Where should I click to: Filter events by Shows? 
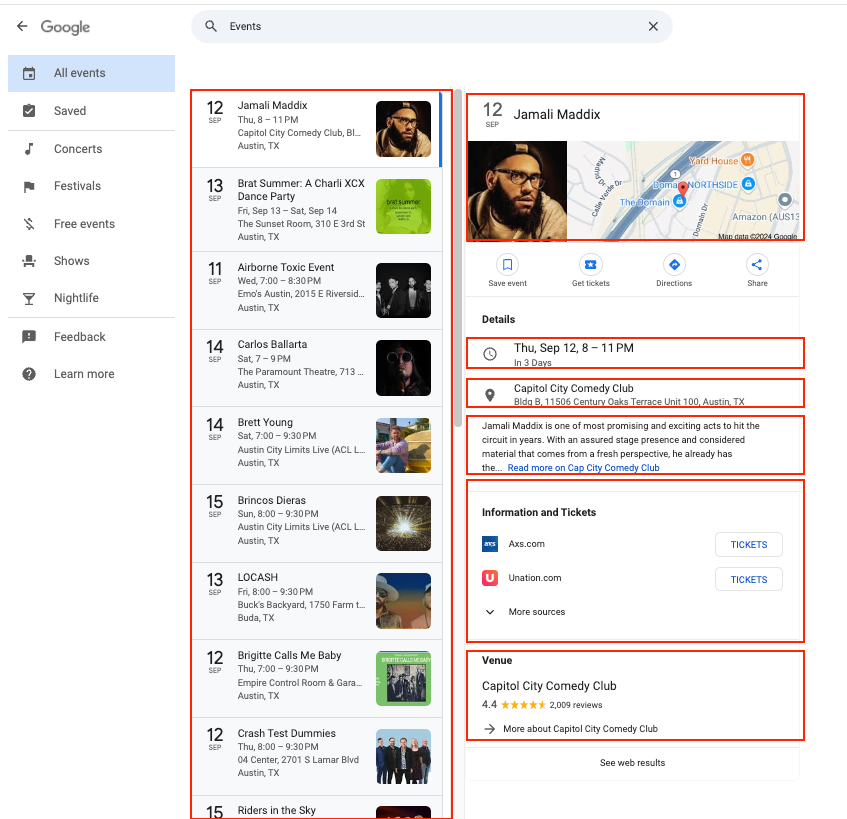coord(91,261)
